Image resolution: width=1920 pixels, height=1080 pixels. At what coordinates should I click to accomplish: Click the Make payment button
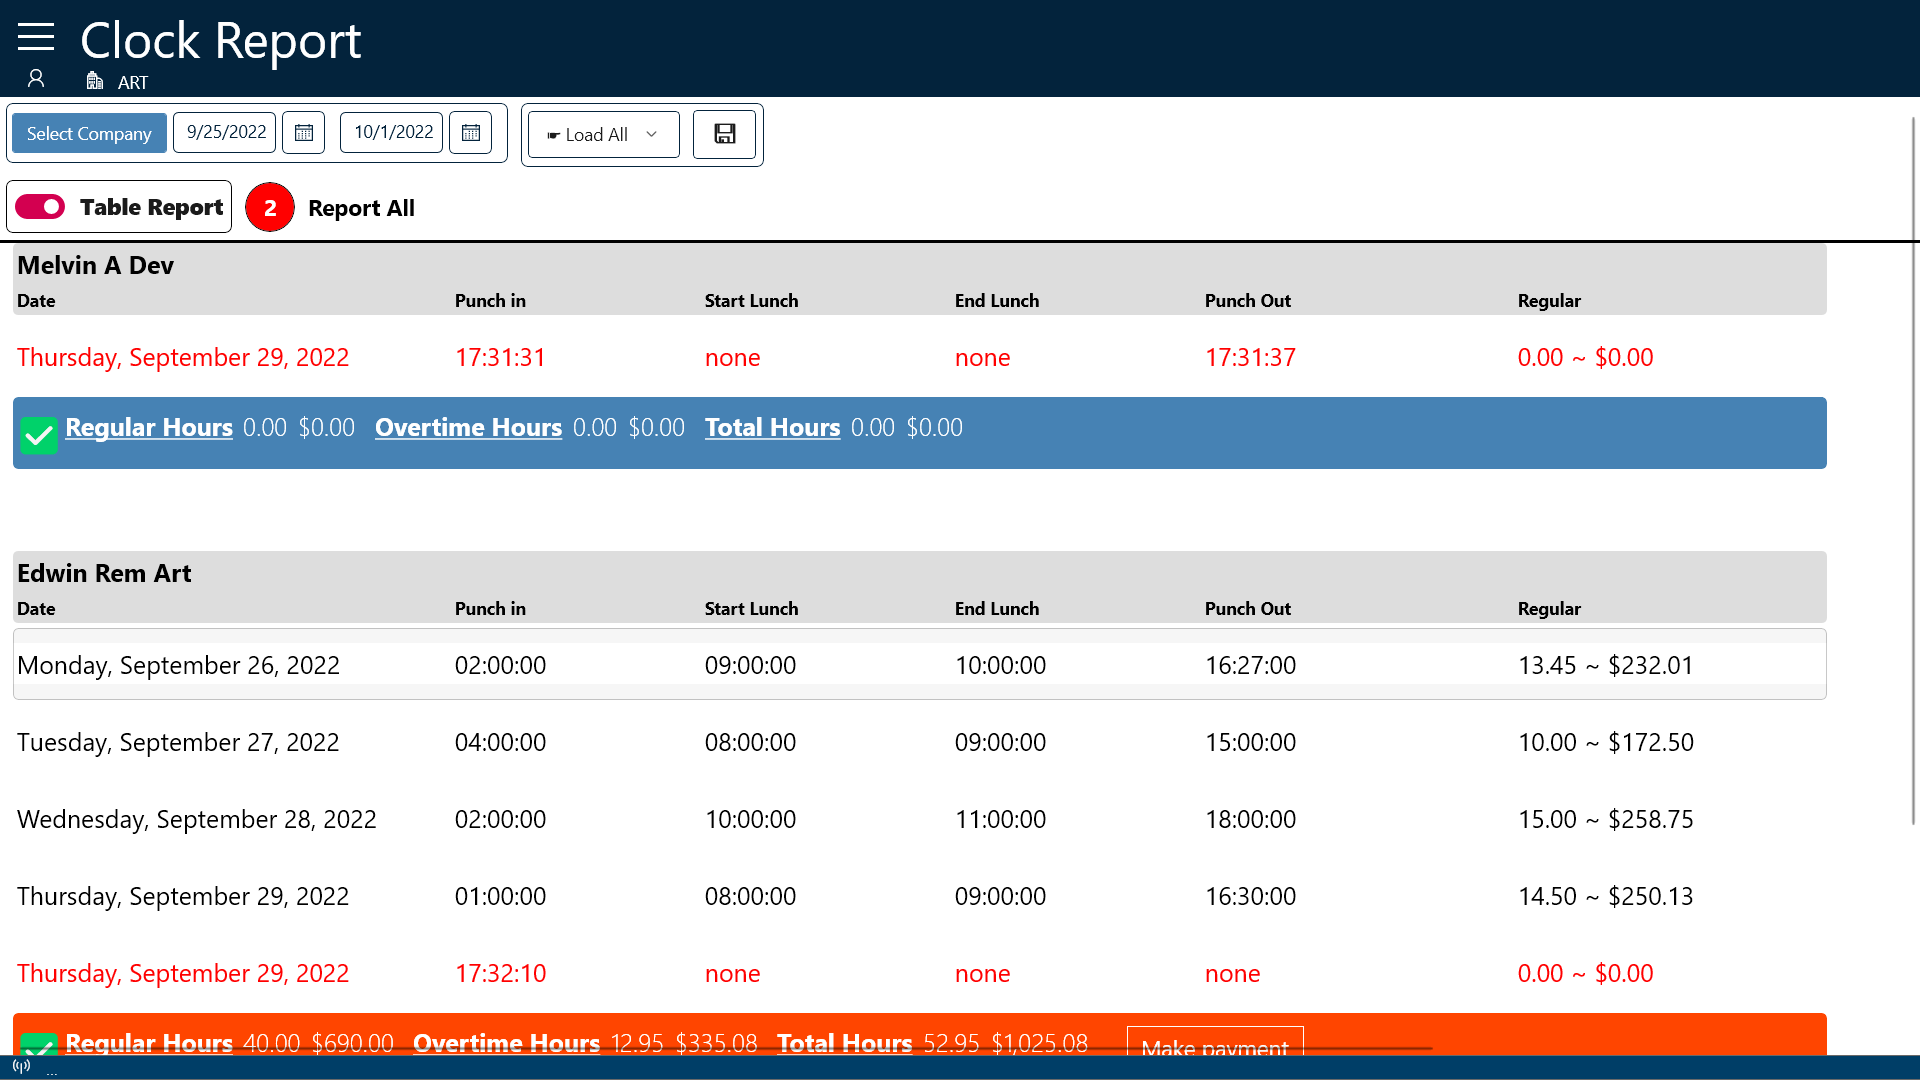pos(1214,1042)
